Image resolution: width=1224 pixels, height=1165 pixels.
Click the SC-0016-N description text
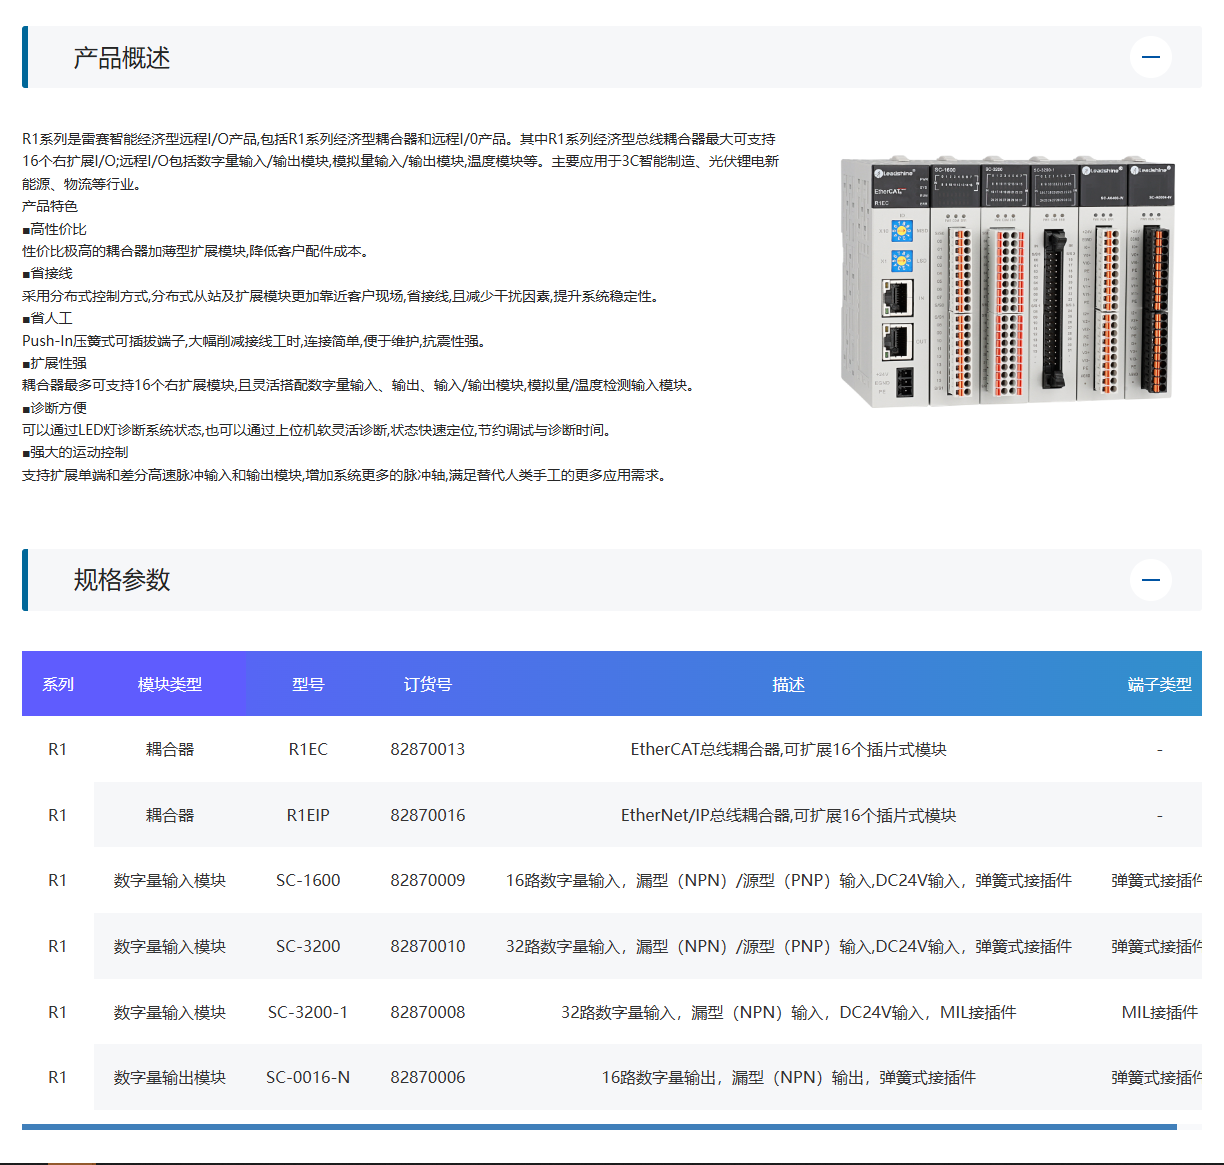(788, 1077)
